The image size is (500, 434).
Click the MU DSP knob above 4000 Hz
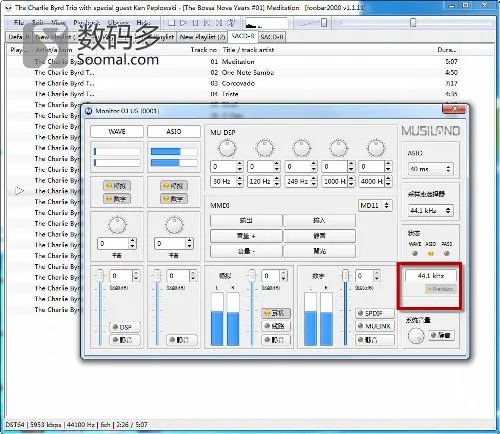click(376, 148)
